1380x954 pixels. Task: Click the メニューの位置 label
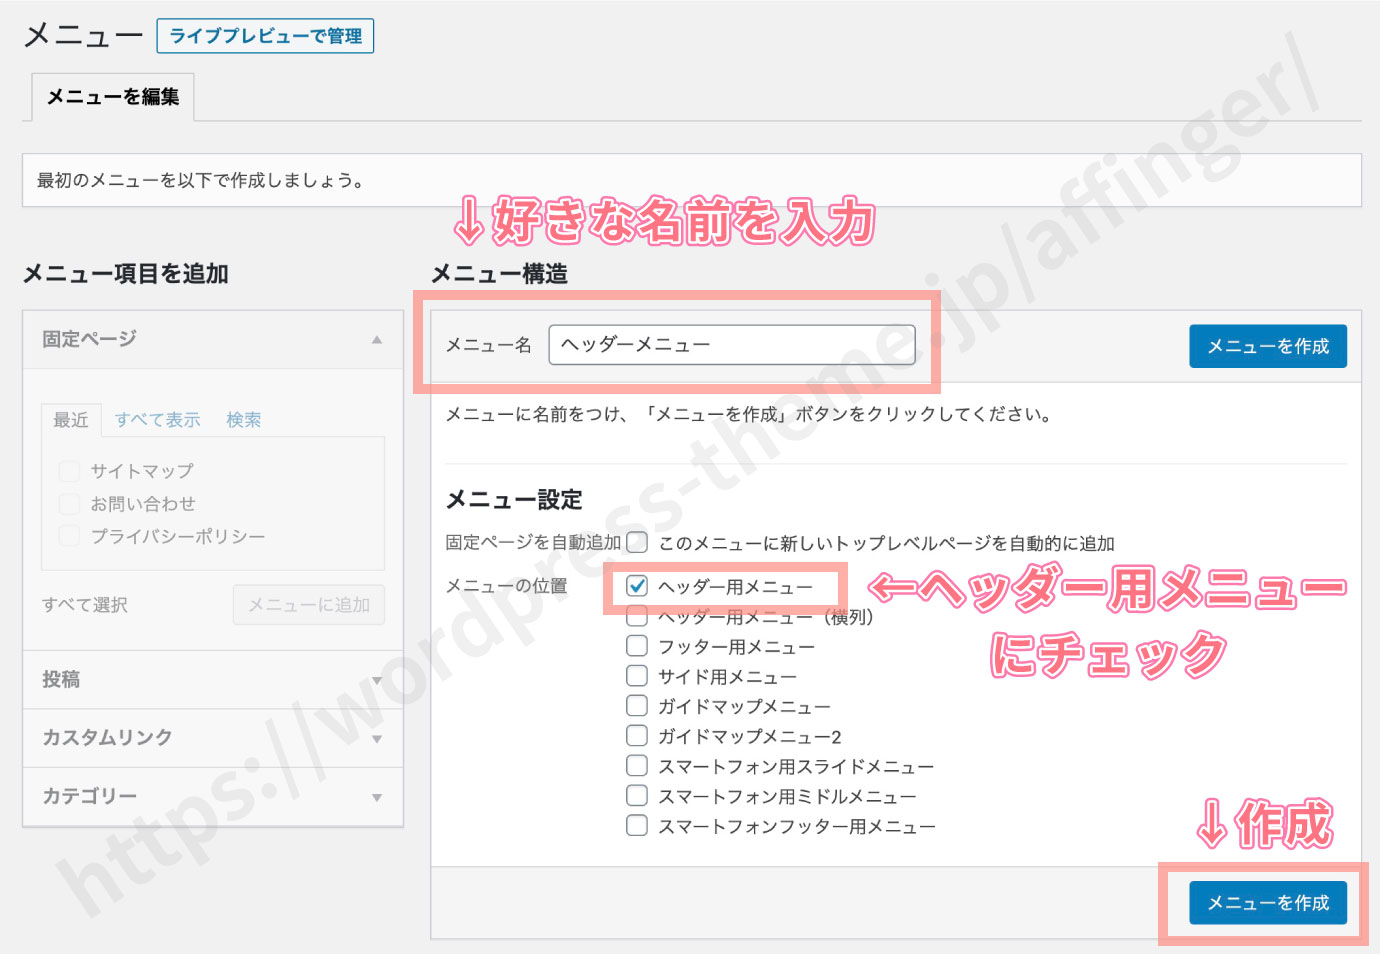click(506, 586)
